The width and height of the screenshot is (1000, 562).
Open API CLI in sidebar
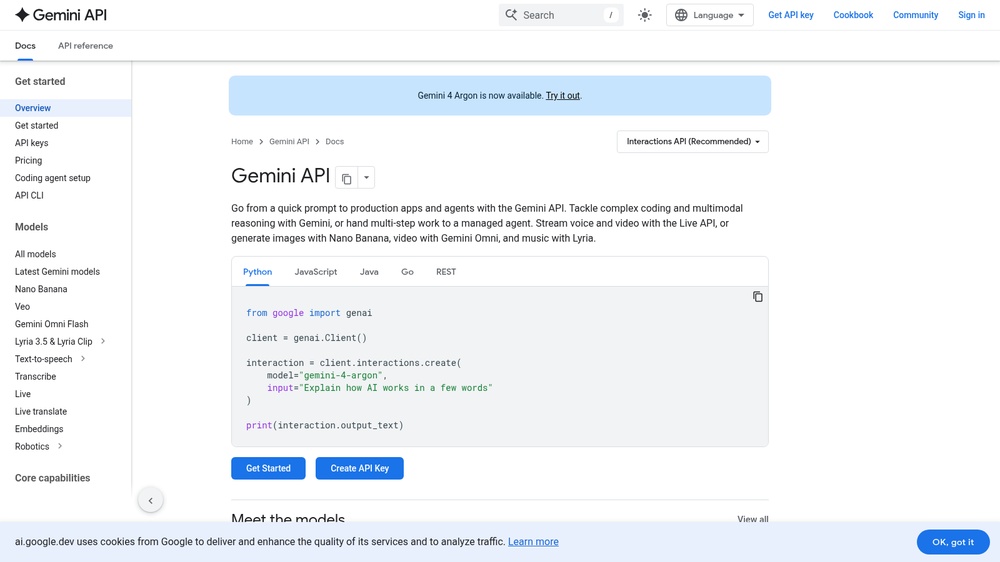29,195
